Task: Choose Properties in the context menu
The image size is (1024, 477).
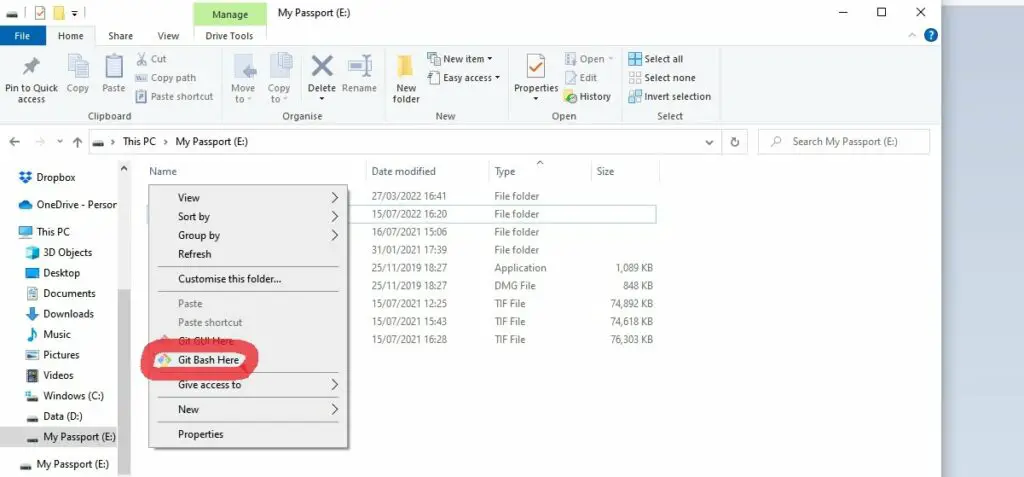Action: click(x=248, y=435)
